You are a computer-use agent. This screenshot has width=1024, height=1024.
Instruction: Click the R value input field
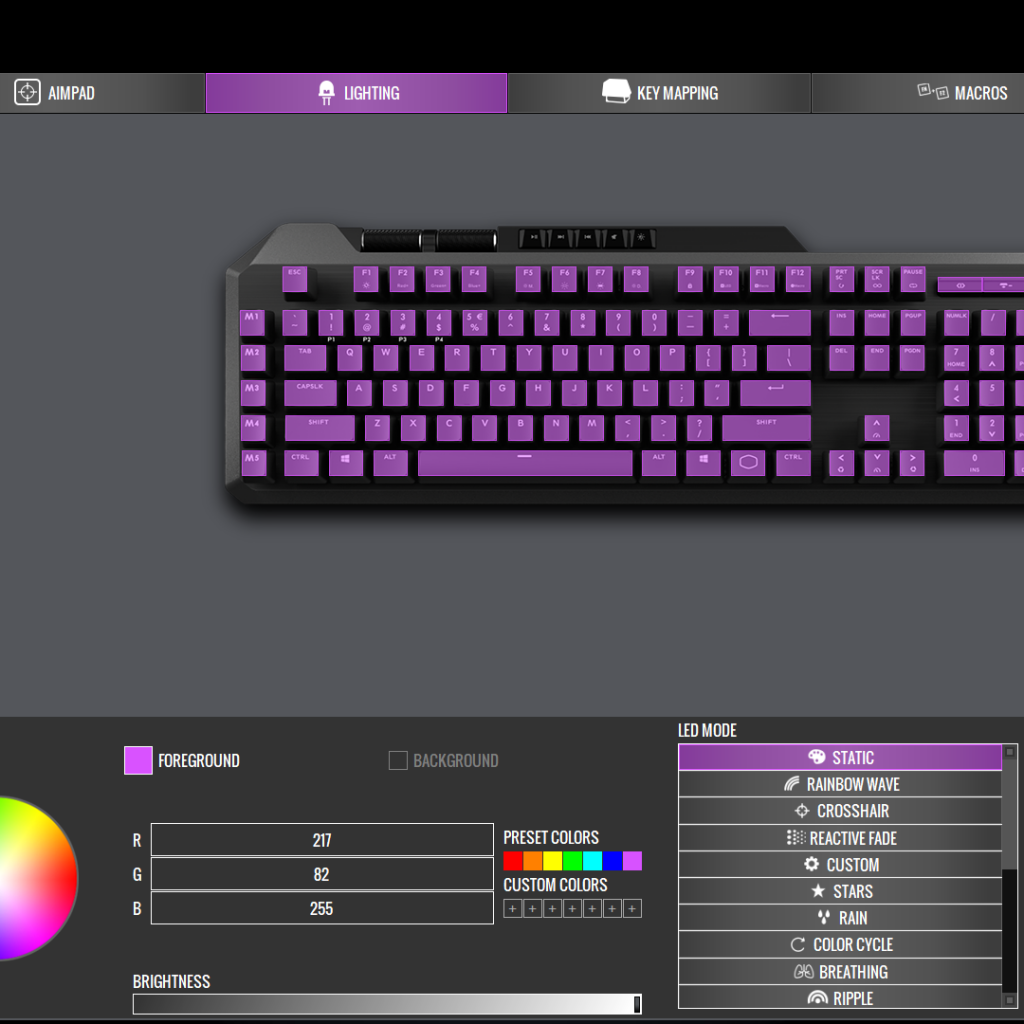pos(322,841)
